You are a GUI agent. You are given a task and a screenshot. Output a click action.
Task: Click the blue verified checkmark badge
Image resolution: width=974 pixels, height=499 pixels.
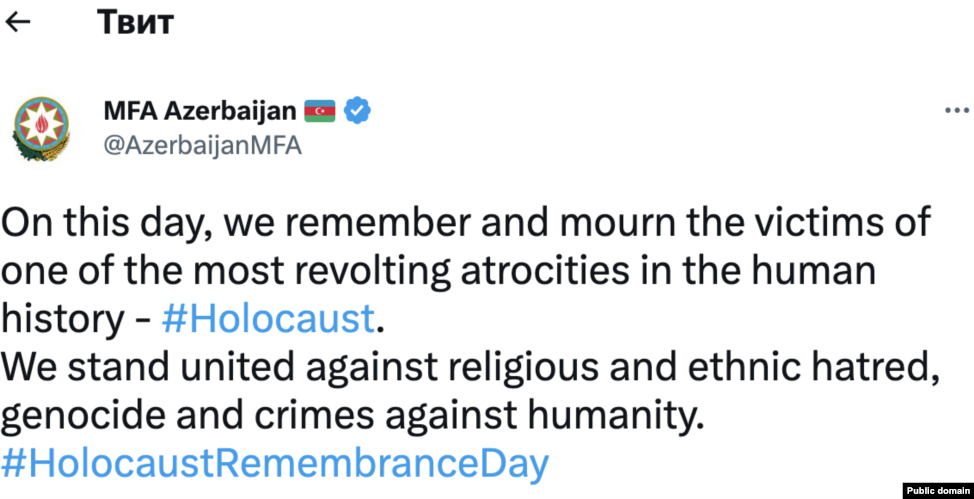click(x=357, y=111)
